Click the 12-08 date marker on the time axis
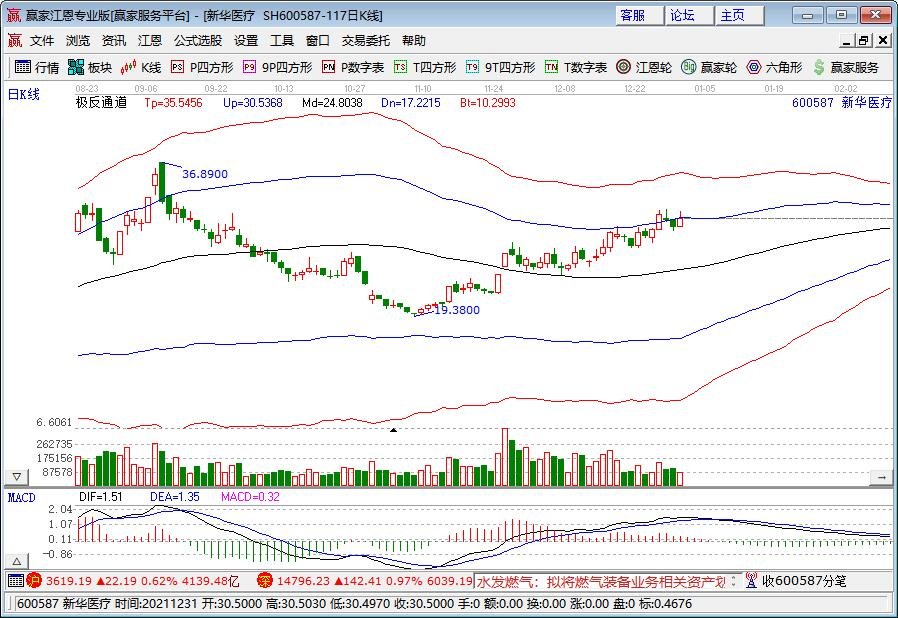Screen dimensions: 898x618 565,89
